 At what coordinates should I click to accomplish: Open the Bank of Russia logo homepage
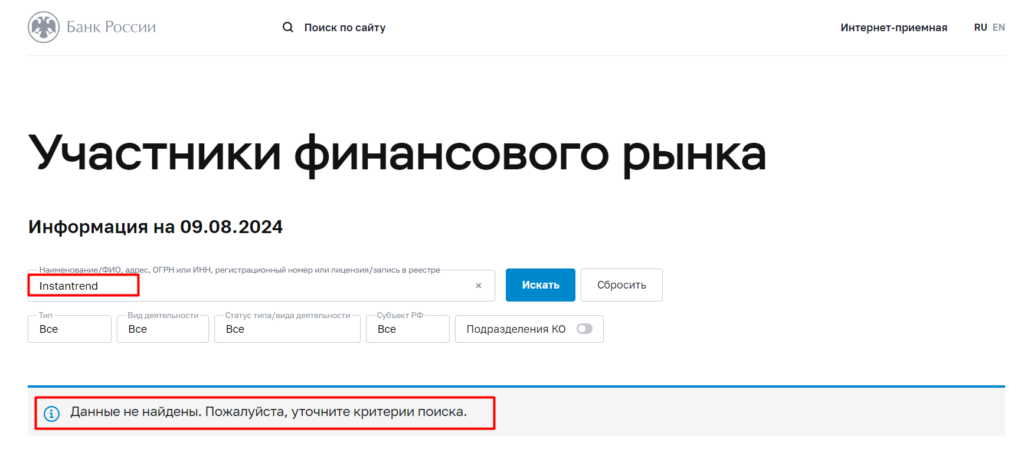(43, 27)
